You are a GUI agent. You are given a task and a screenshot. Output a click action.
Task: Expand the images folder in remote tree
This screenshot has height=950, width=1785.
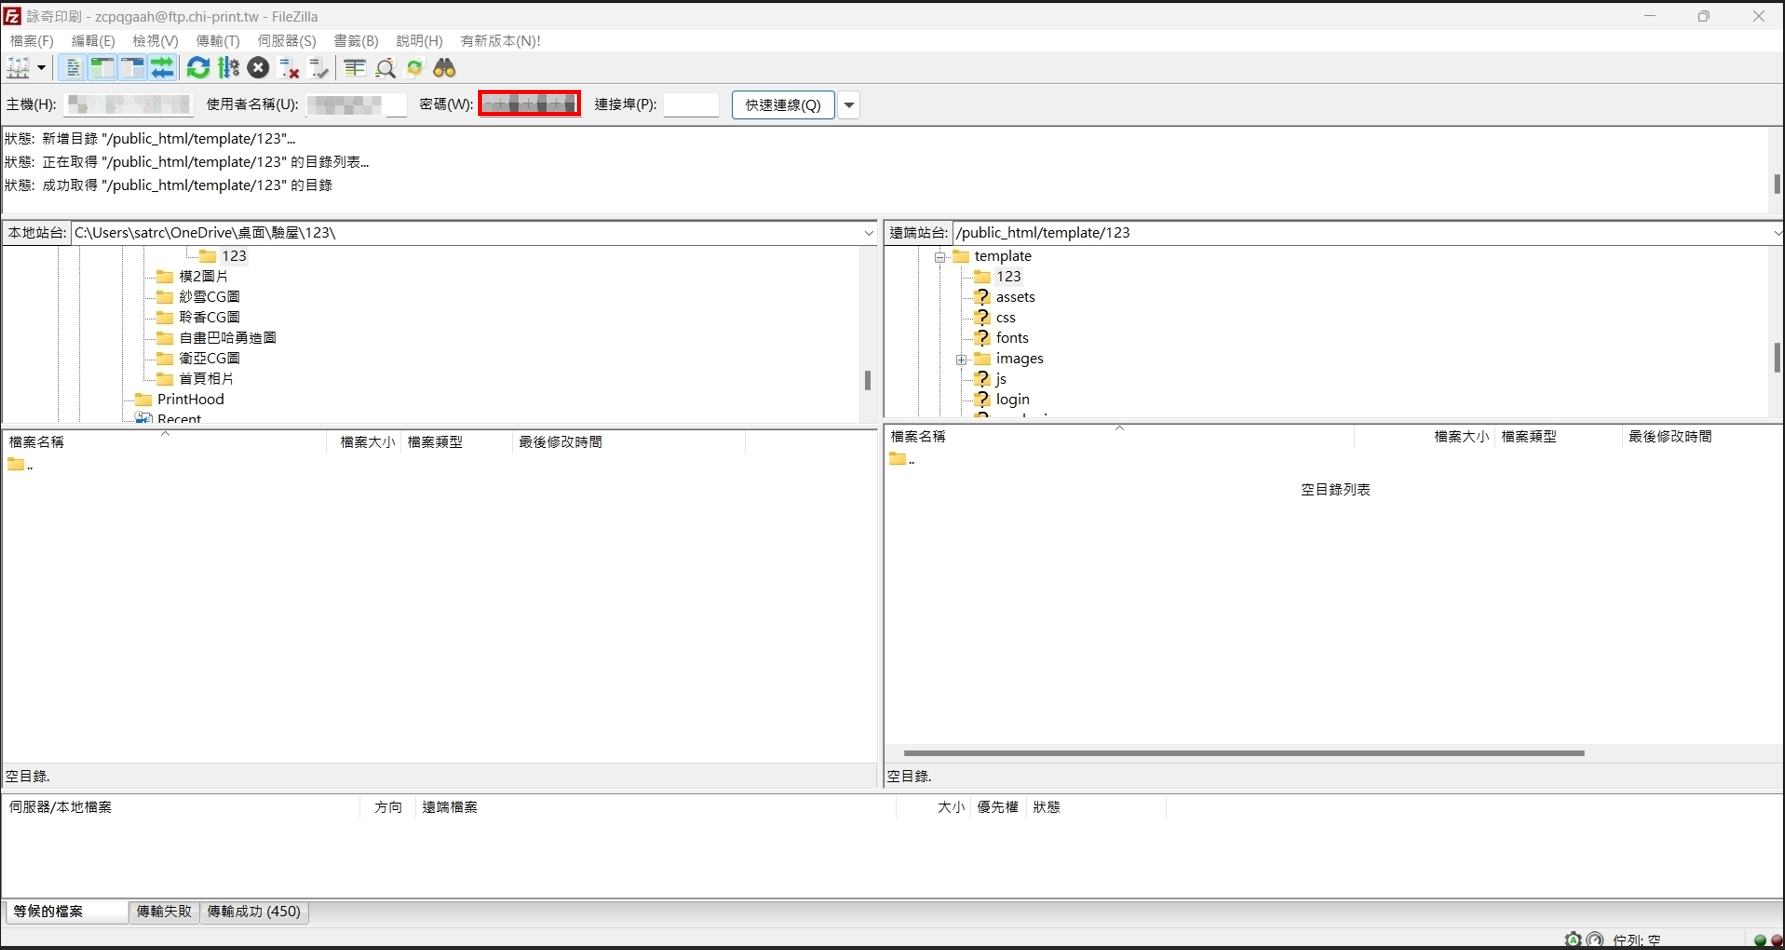coord(961,359)
